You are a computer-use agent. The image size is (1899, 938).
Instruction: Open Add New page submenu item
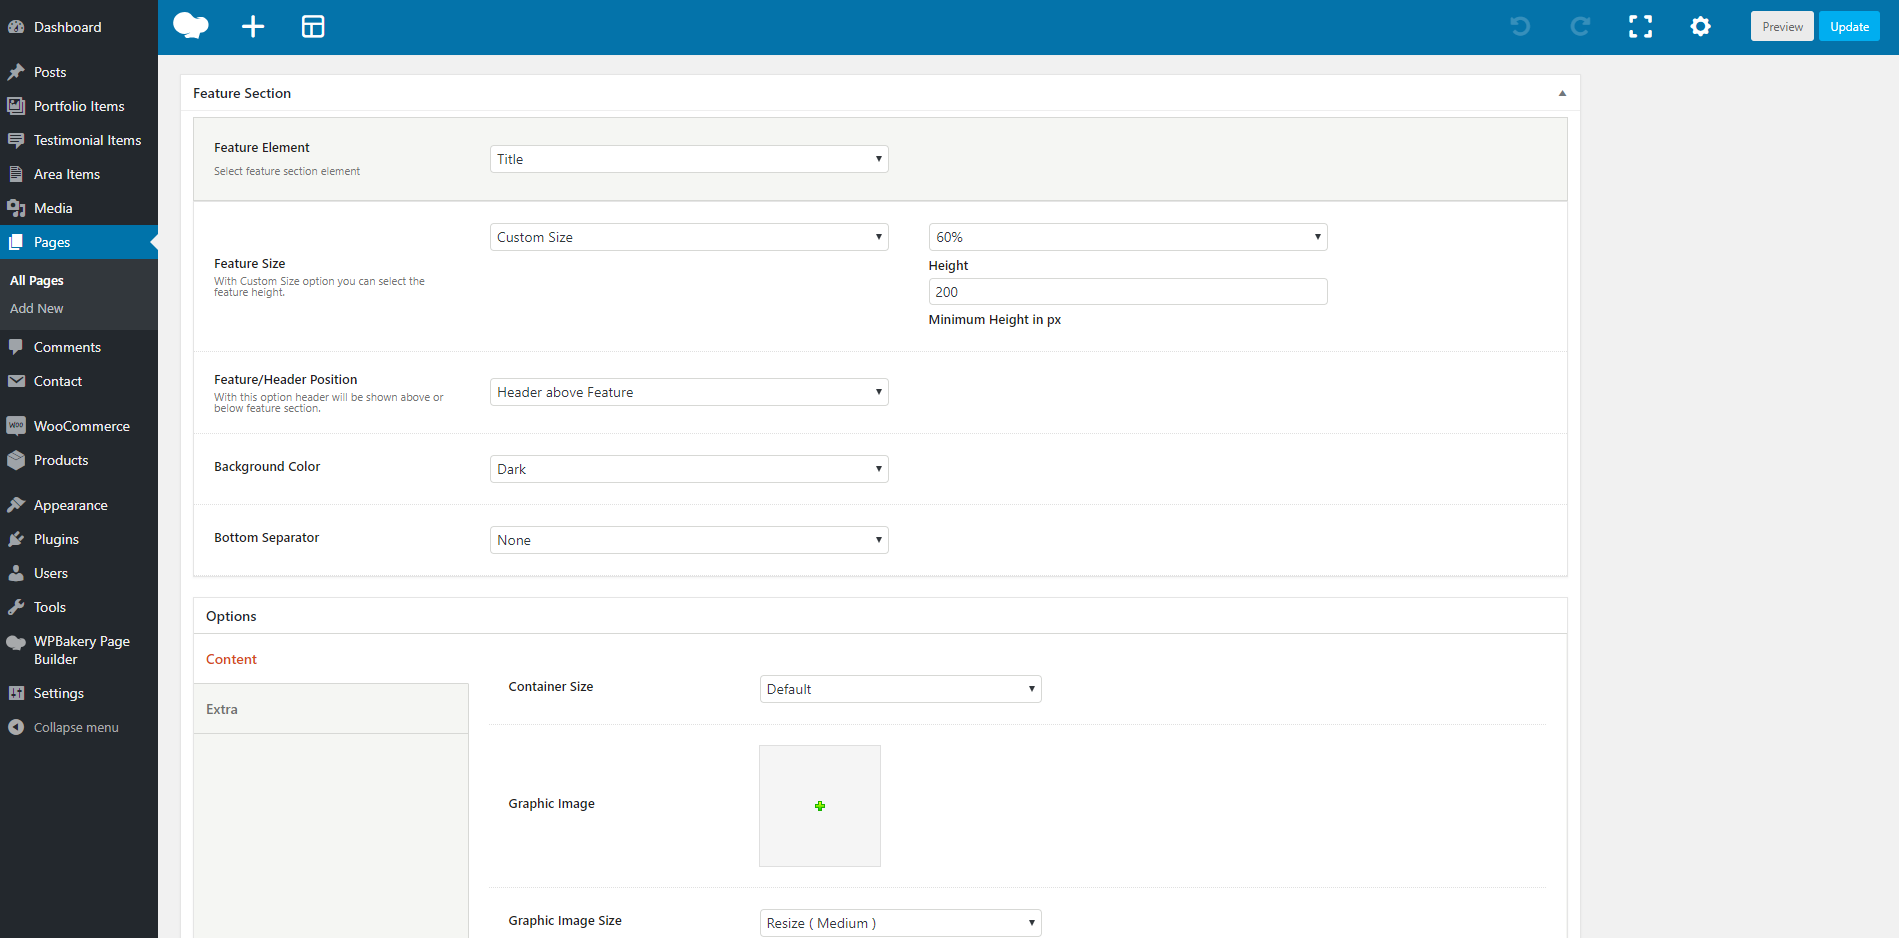tap(37, 309)
